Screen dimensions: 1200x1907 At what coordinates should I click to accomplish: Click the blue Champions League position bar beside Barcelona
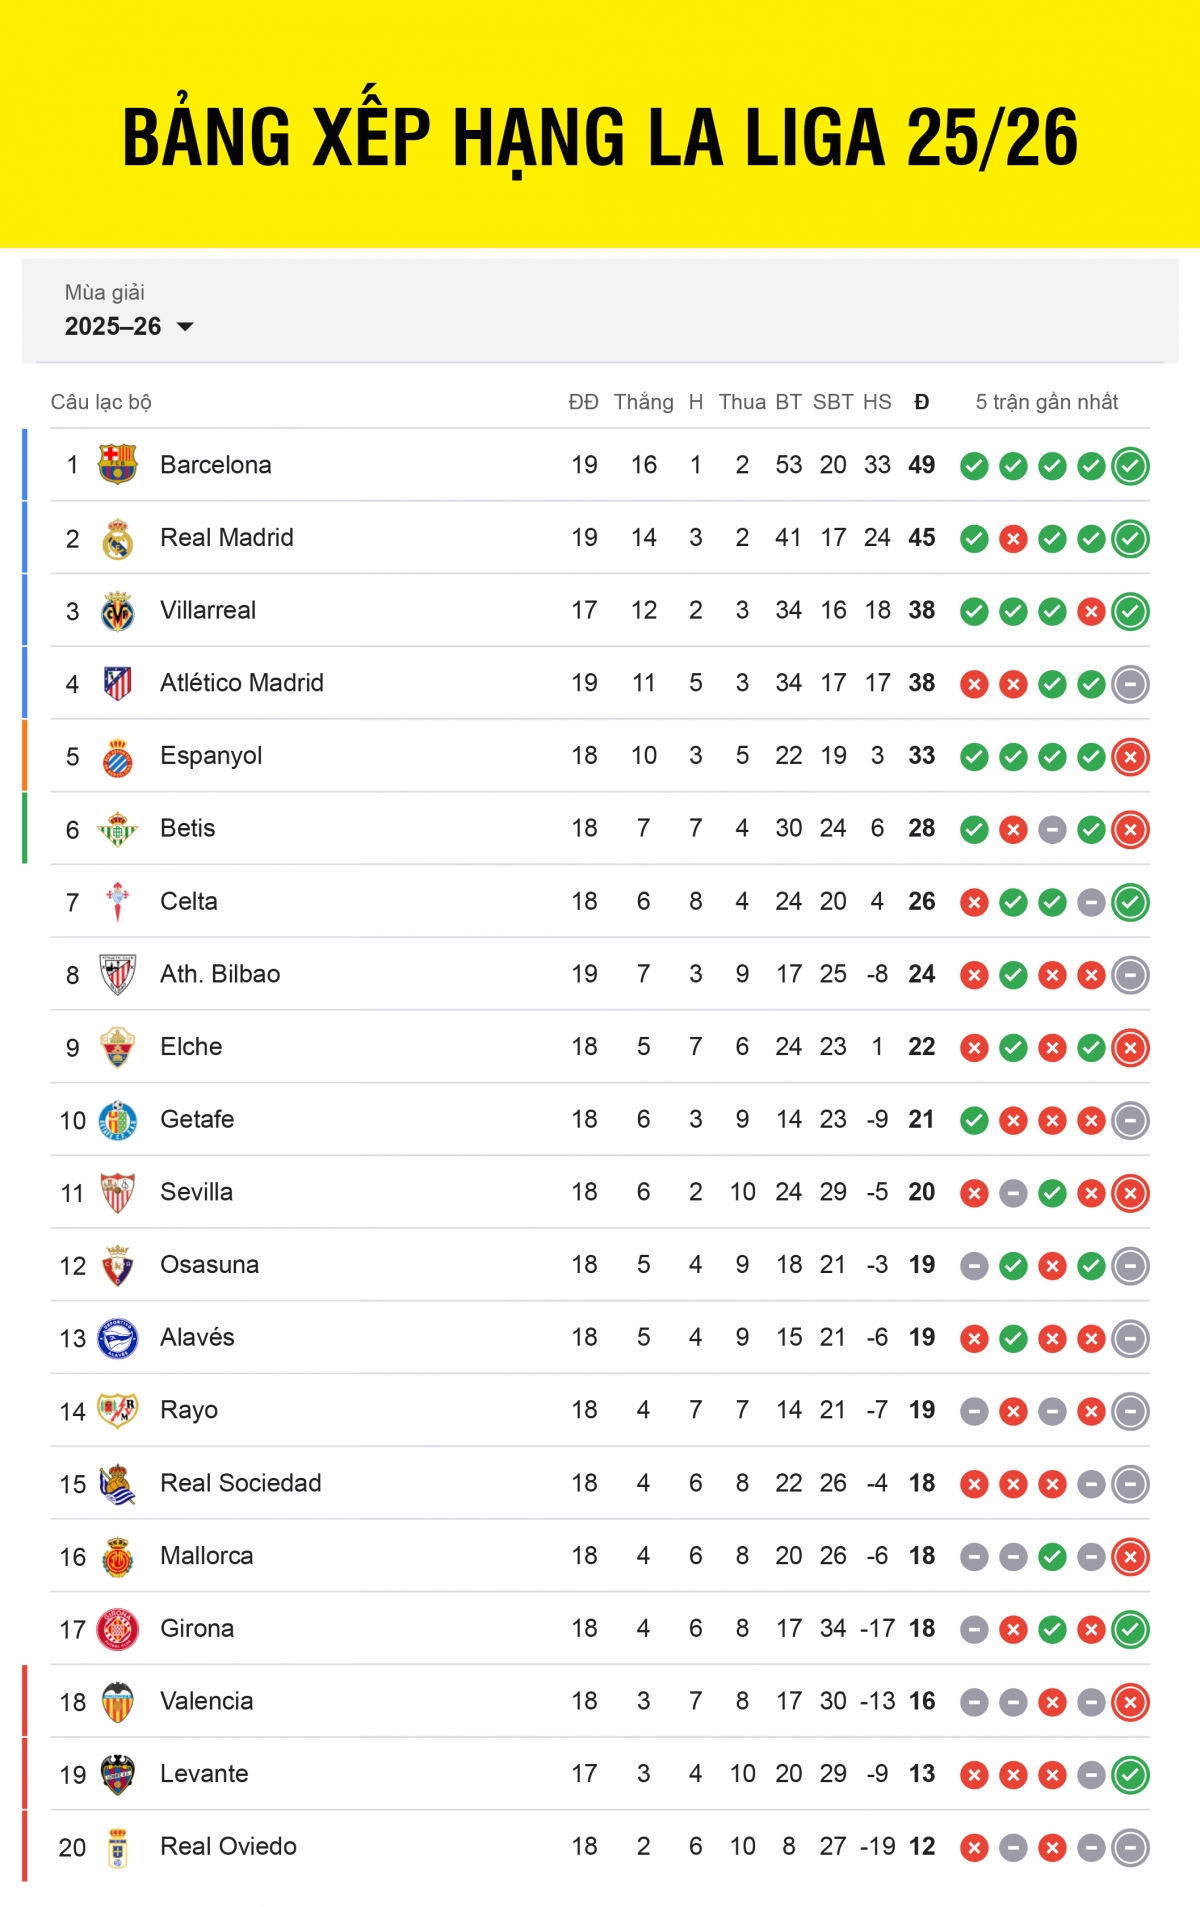tap(26, 463)
